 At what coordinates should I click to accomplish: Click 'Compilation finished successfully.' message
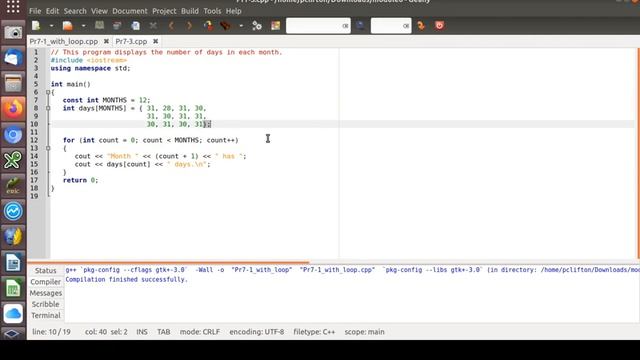point(127,280)
